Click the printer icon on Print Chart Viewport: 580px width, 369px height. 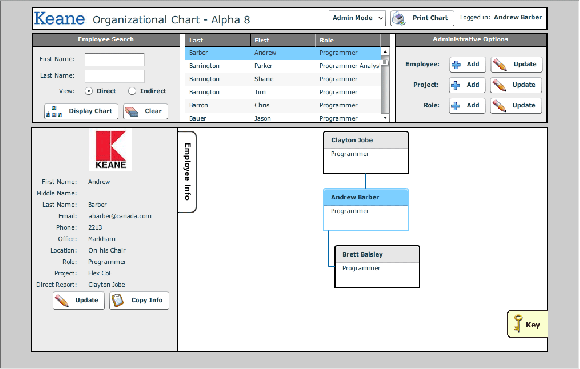click(x=399, y=18)
